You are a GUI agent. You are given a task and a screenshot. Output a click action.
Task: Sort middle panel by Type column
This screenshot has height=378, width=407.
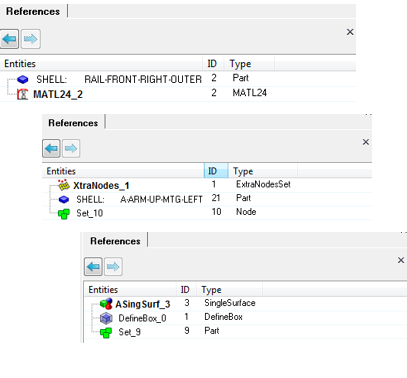[x=263, y=171]
